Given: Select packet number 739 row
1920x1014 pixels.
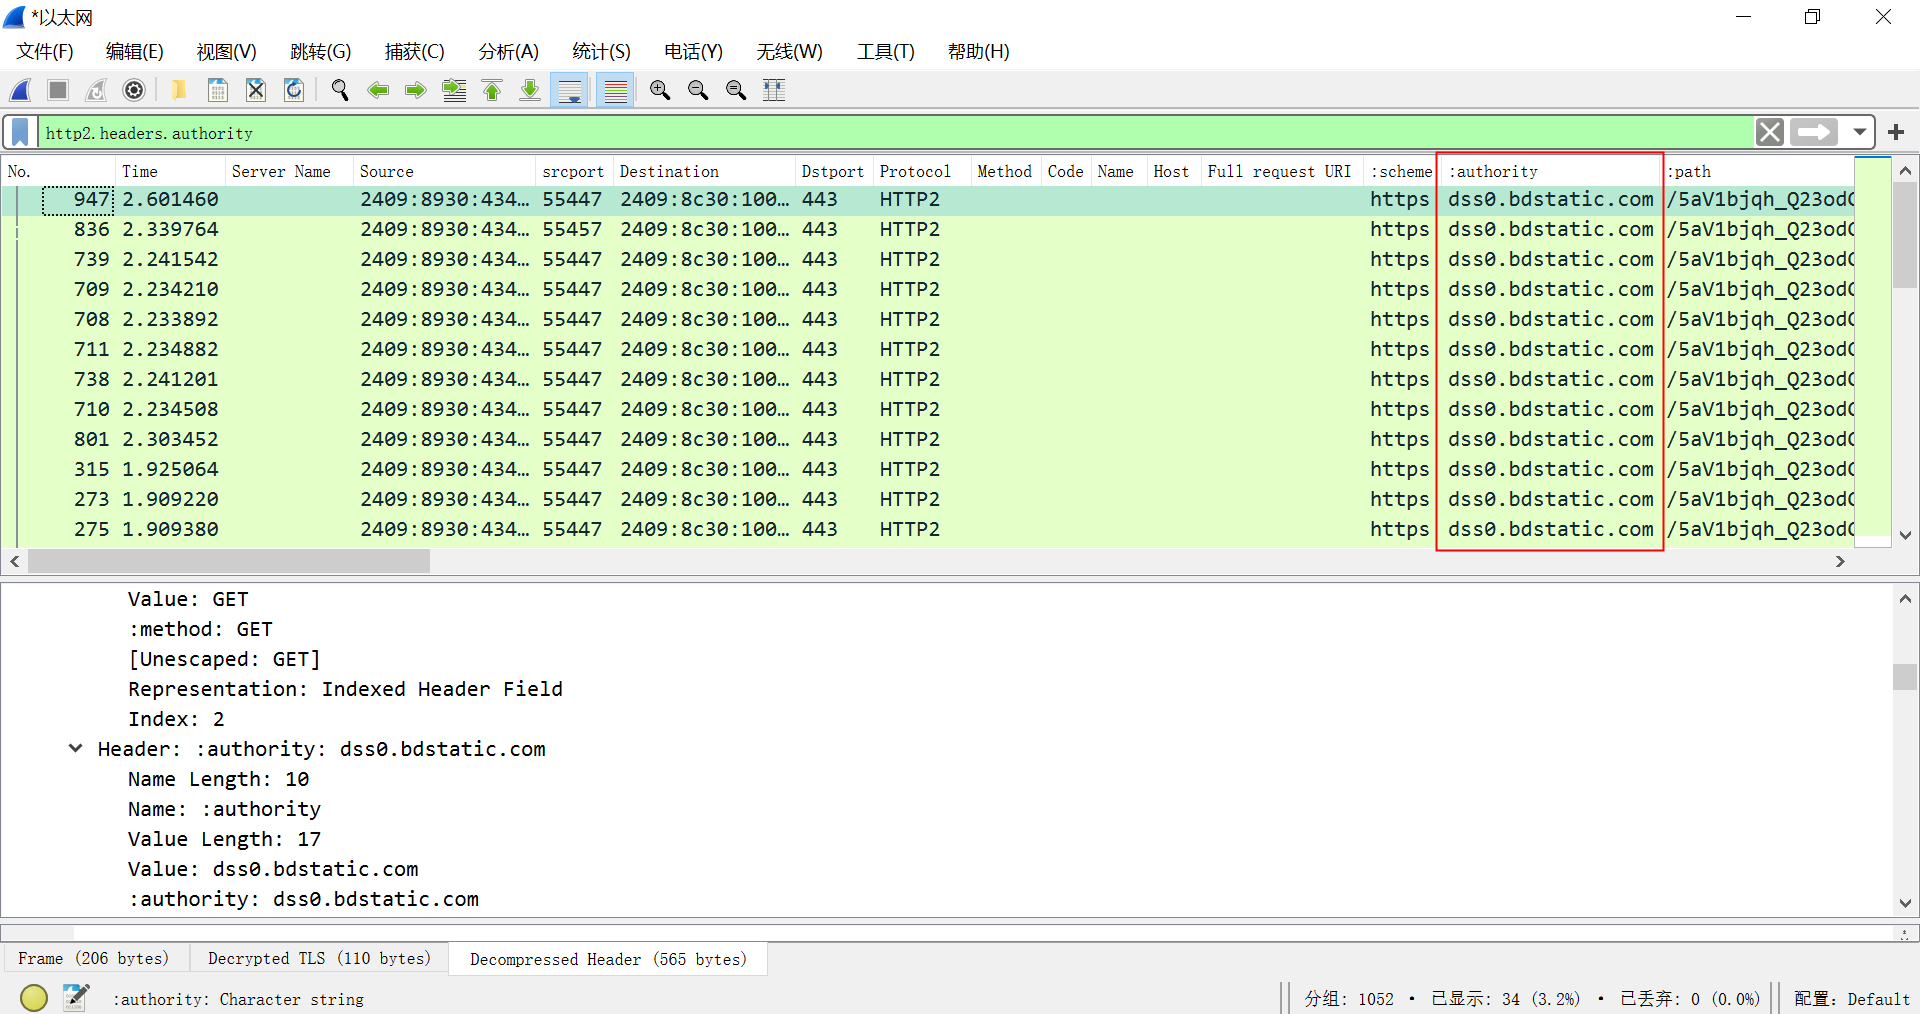Looking at the screenshot, I should (928, 260).
